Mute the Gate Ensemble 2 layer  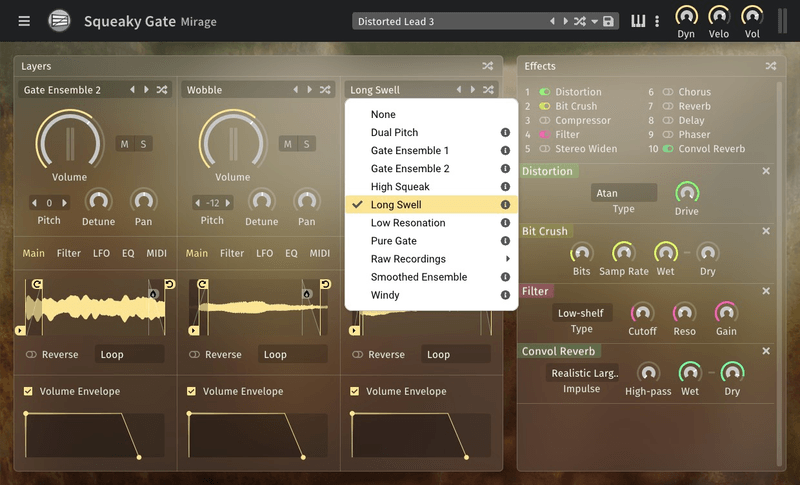click(x=125, y=144)
